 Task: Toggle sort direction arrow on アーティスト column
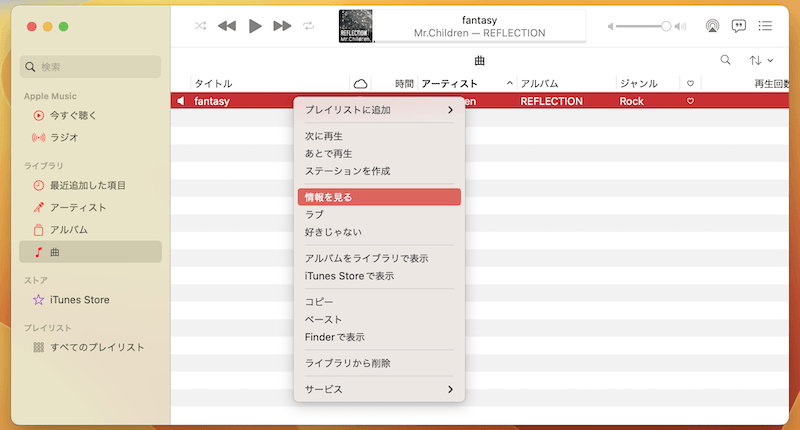[509, 83]
